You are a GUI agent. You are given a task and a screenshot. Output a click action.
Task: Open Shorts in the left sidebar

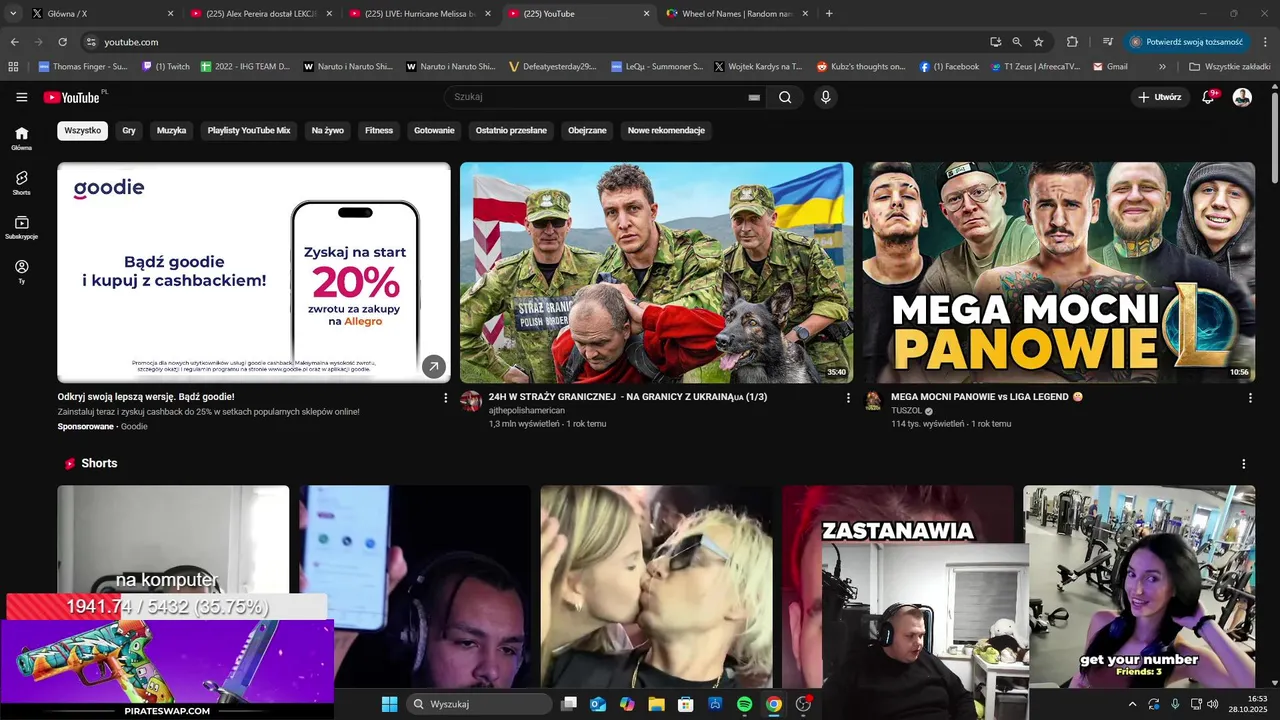pos(22,182)
